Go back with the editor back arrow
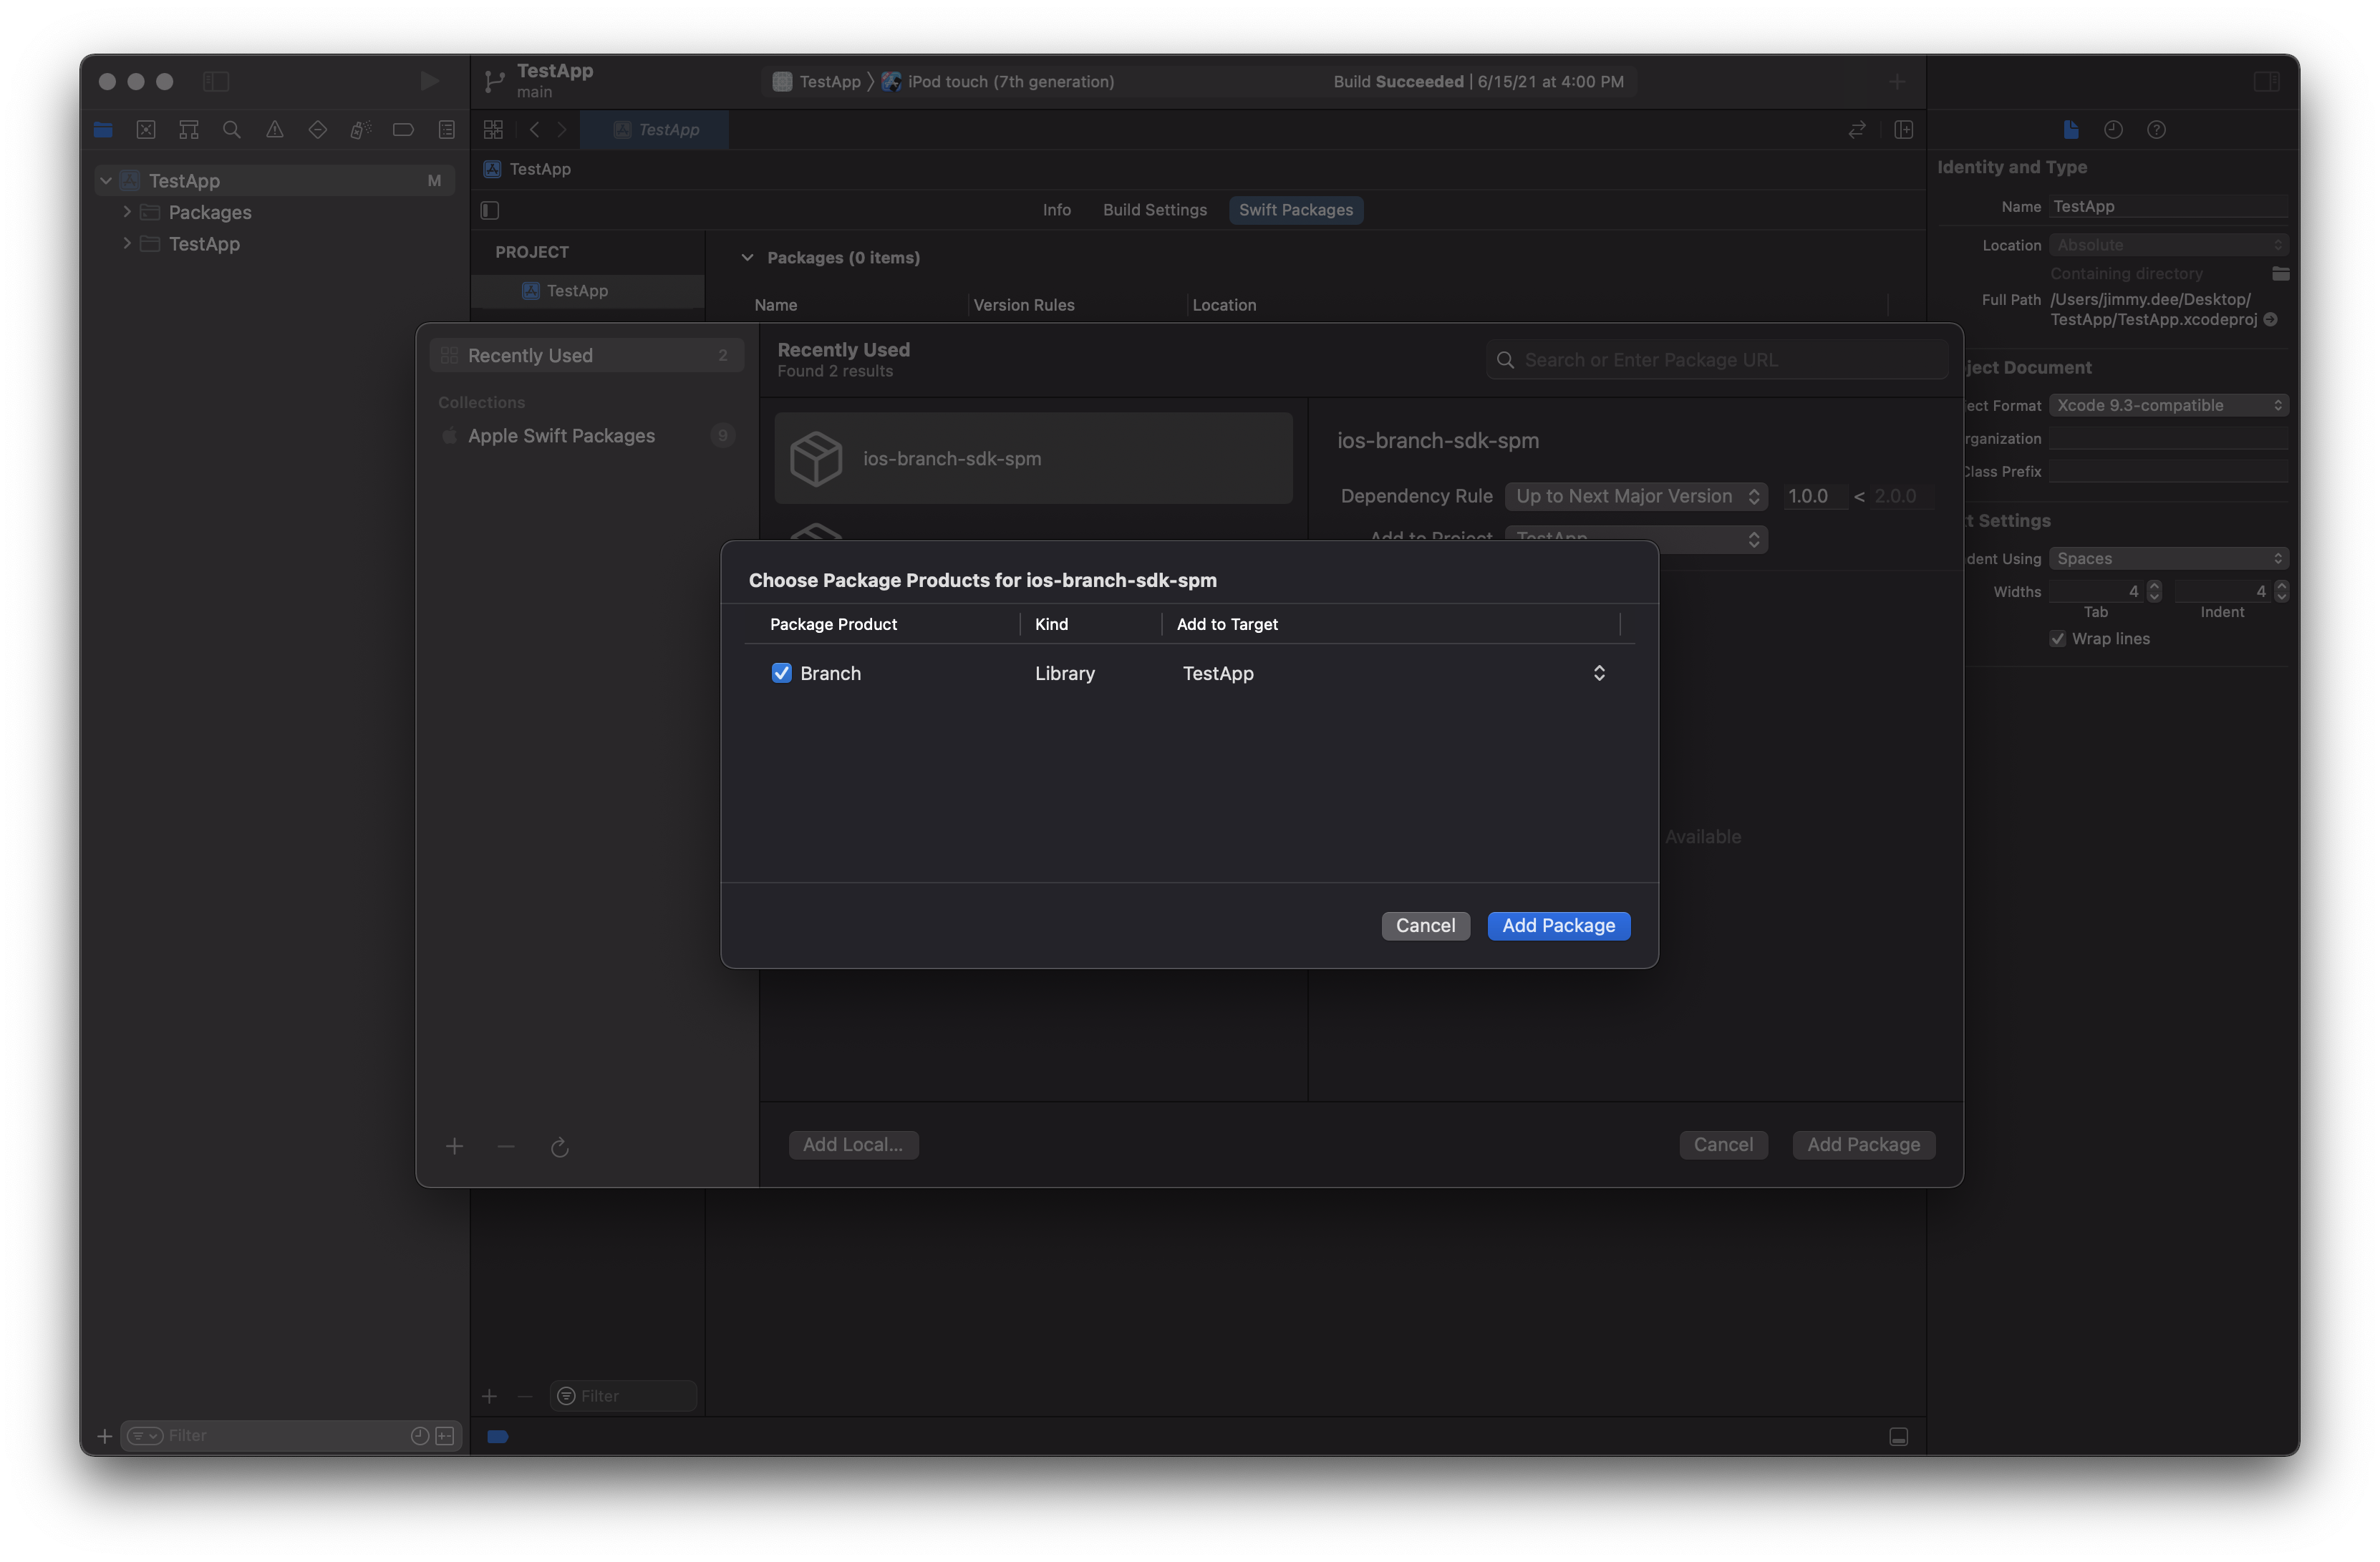Screen dimensions: 2380x1562 click(x=535, y=129)
